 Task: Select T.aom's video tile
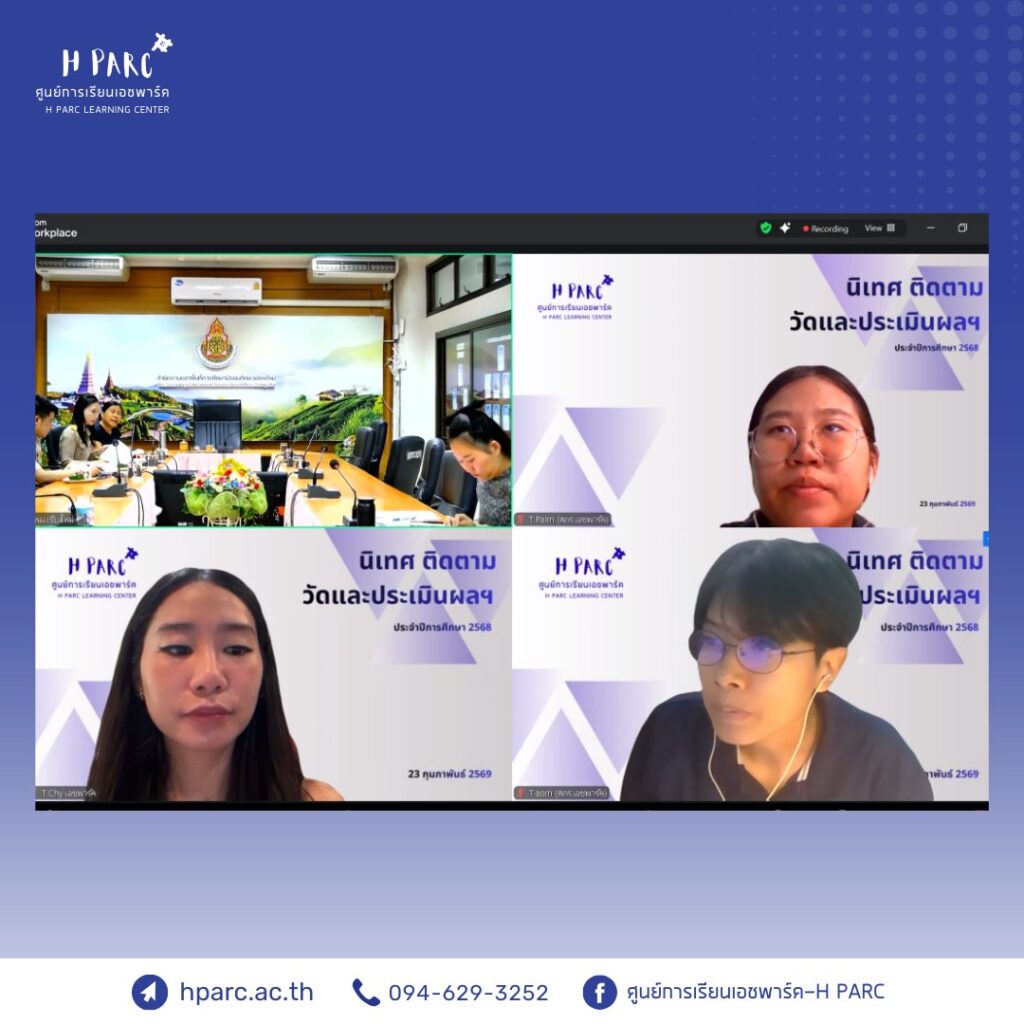click(x=750, y=665)
